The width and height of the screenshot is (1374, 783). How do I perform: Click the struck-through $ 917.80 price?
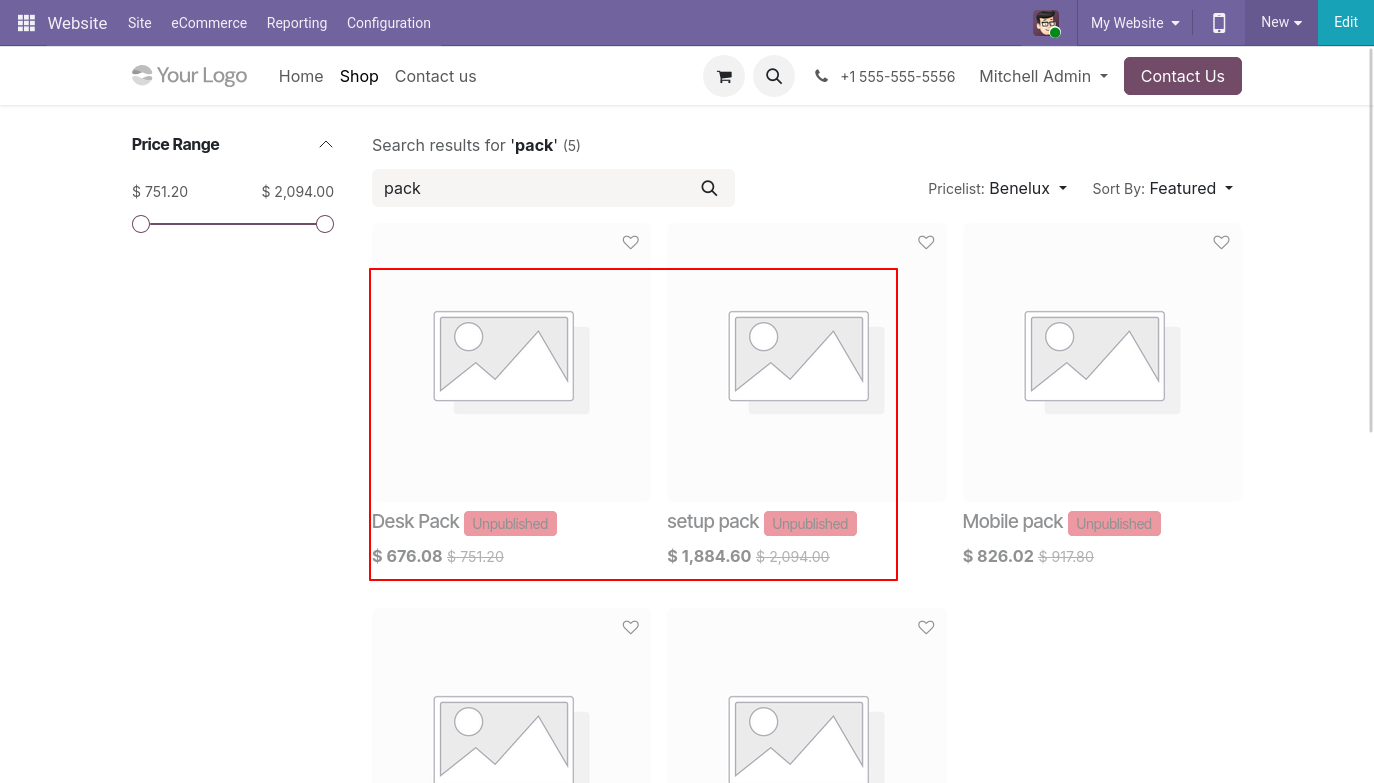[1066, 557]
